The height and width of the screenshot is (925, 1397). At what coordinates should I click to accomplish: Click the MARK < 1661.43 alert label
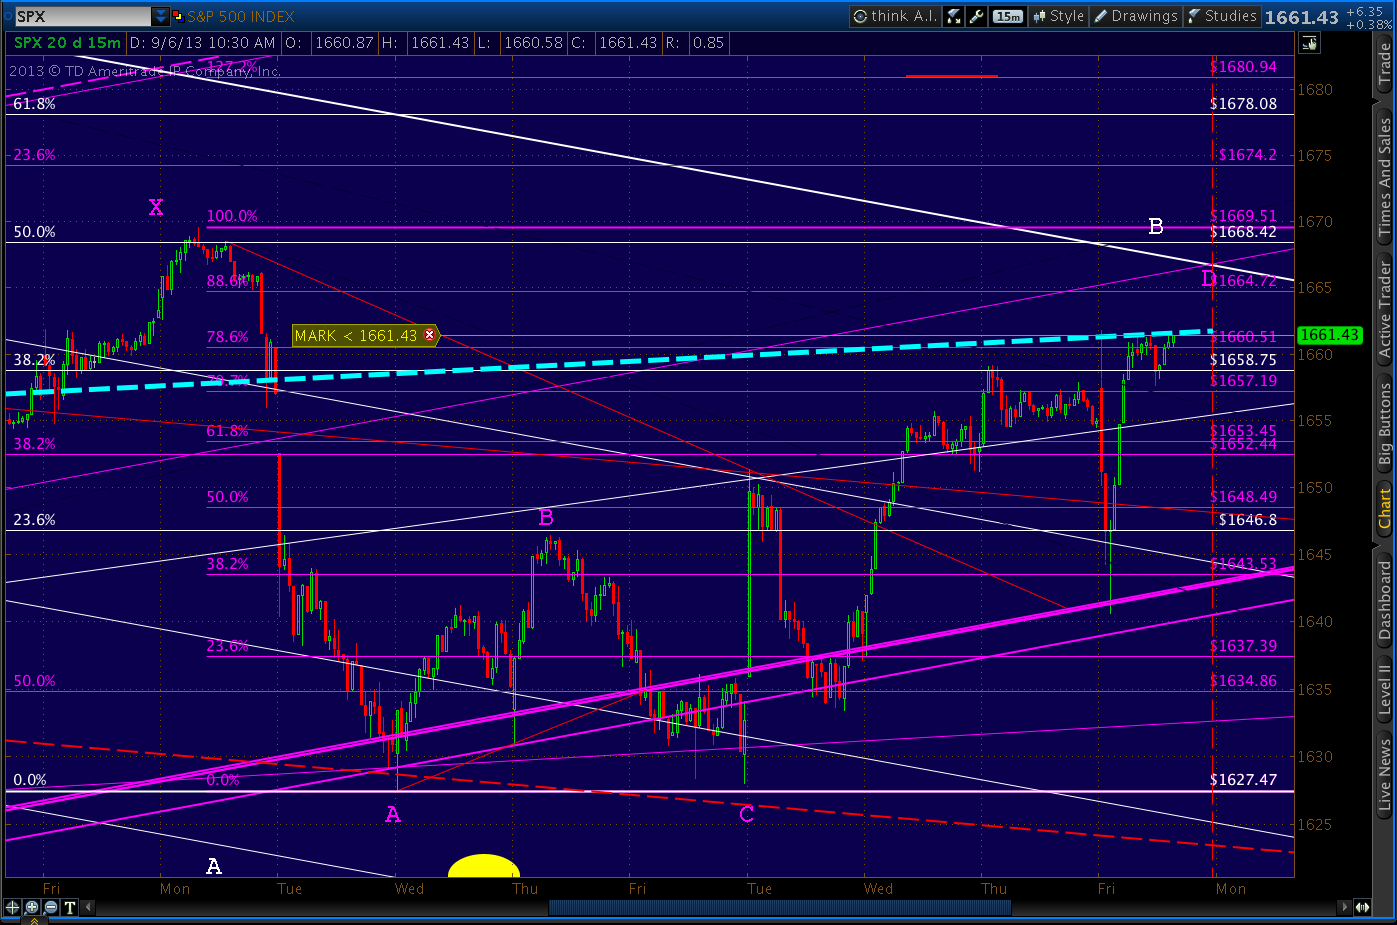[355, 336]
